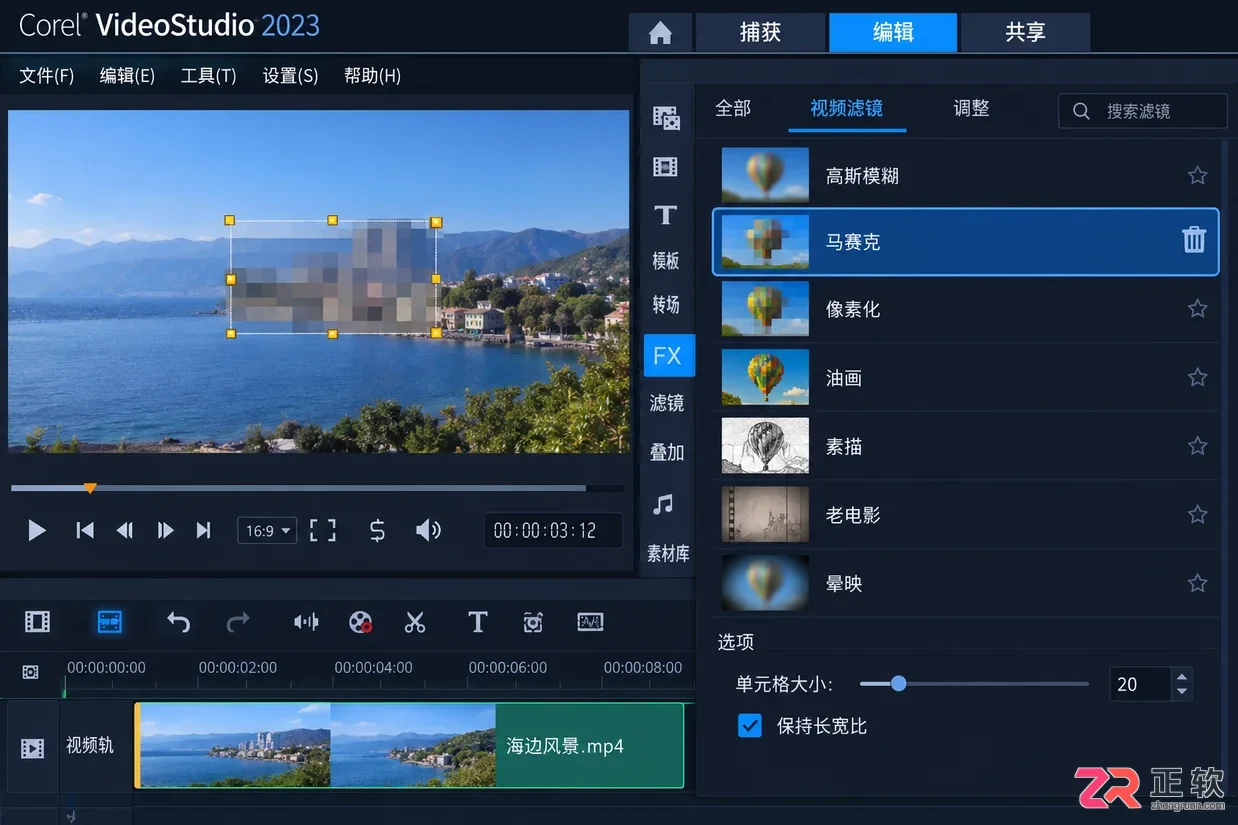Viewport: 1238px width, 825px height.
Task: Step forward one frame
Action: tap(165, 531)
